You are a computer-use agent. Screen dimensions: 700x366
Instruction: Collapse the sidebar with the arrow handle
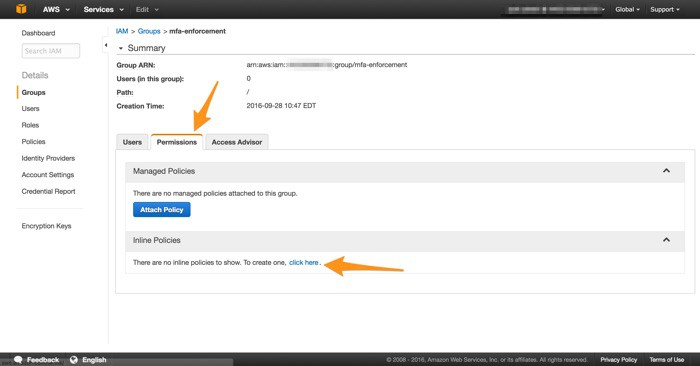coord(106,45)
